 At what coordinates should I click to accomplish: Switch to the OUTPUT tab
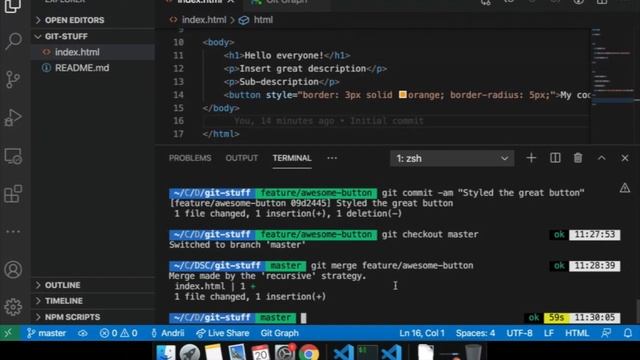click(x=242, y=158)
